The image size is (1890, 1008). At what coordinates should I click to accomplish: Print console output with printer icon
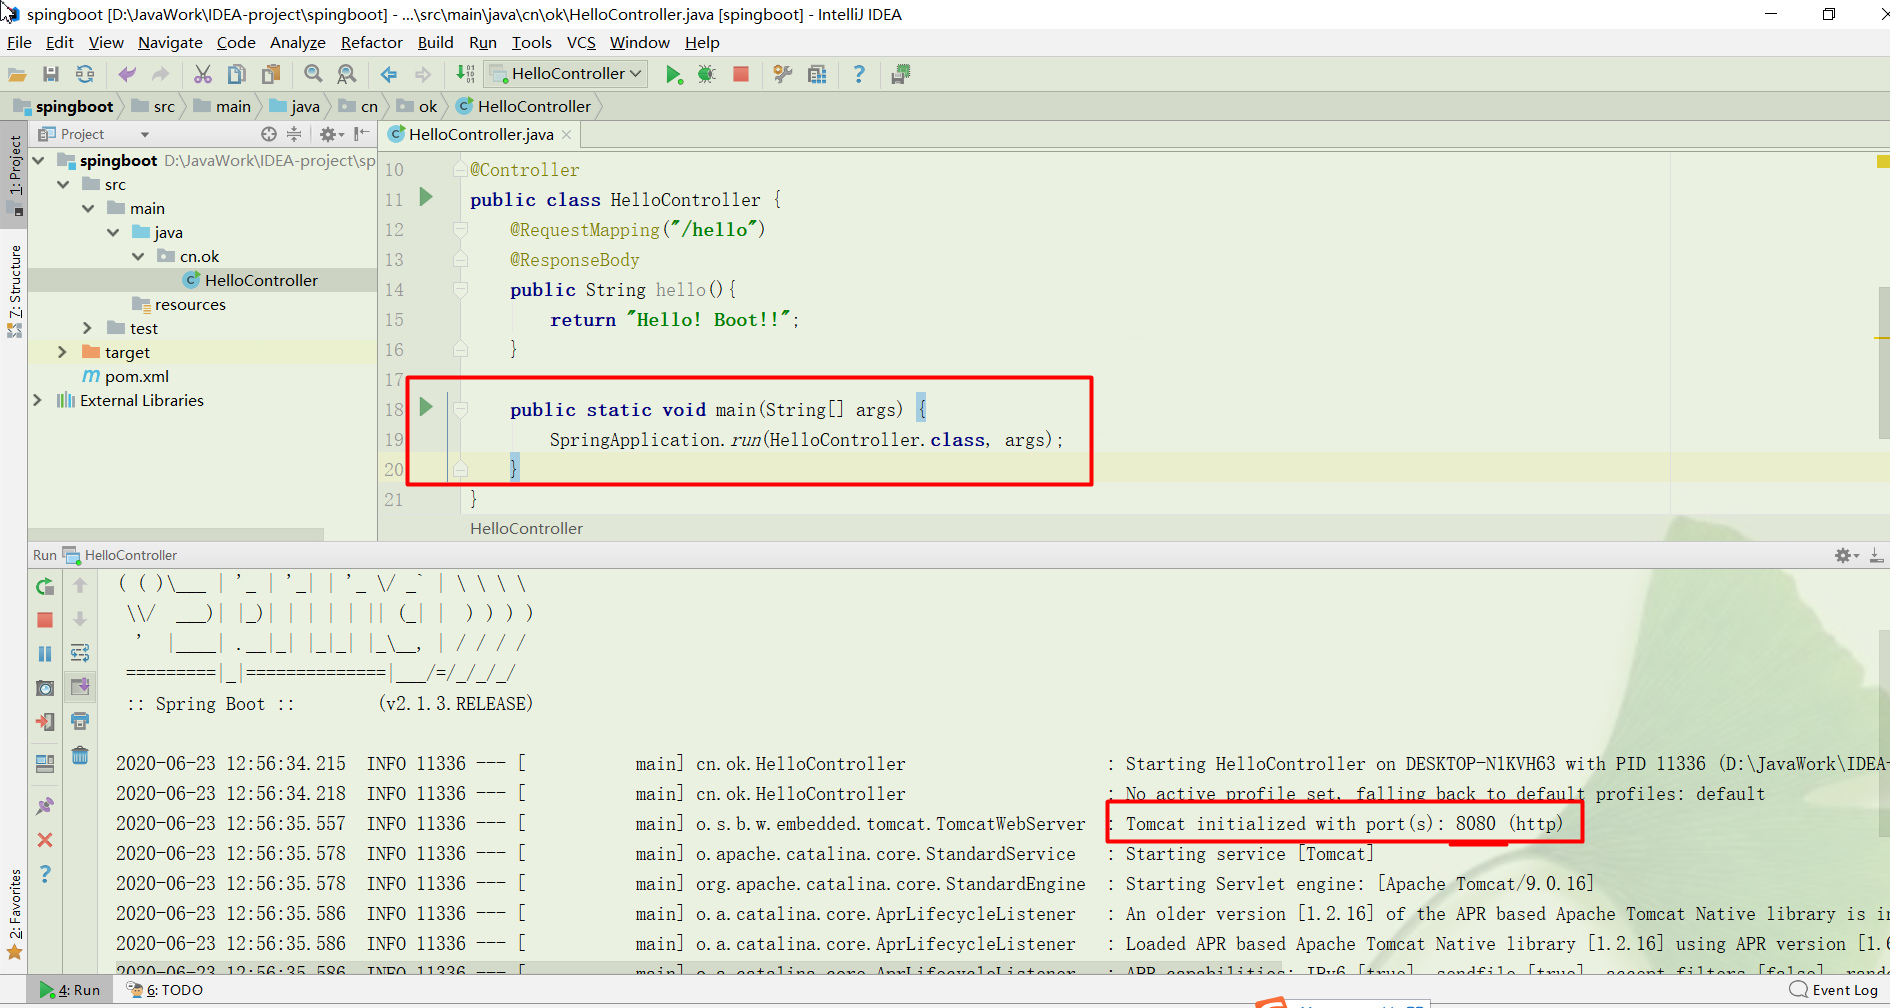(80, 721)
